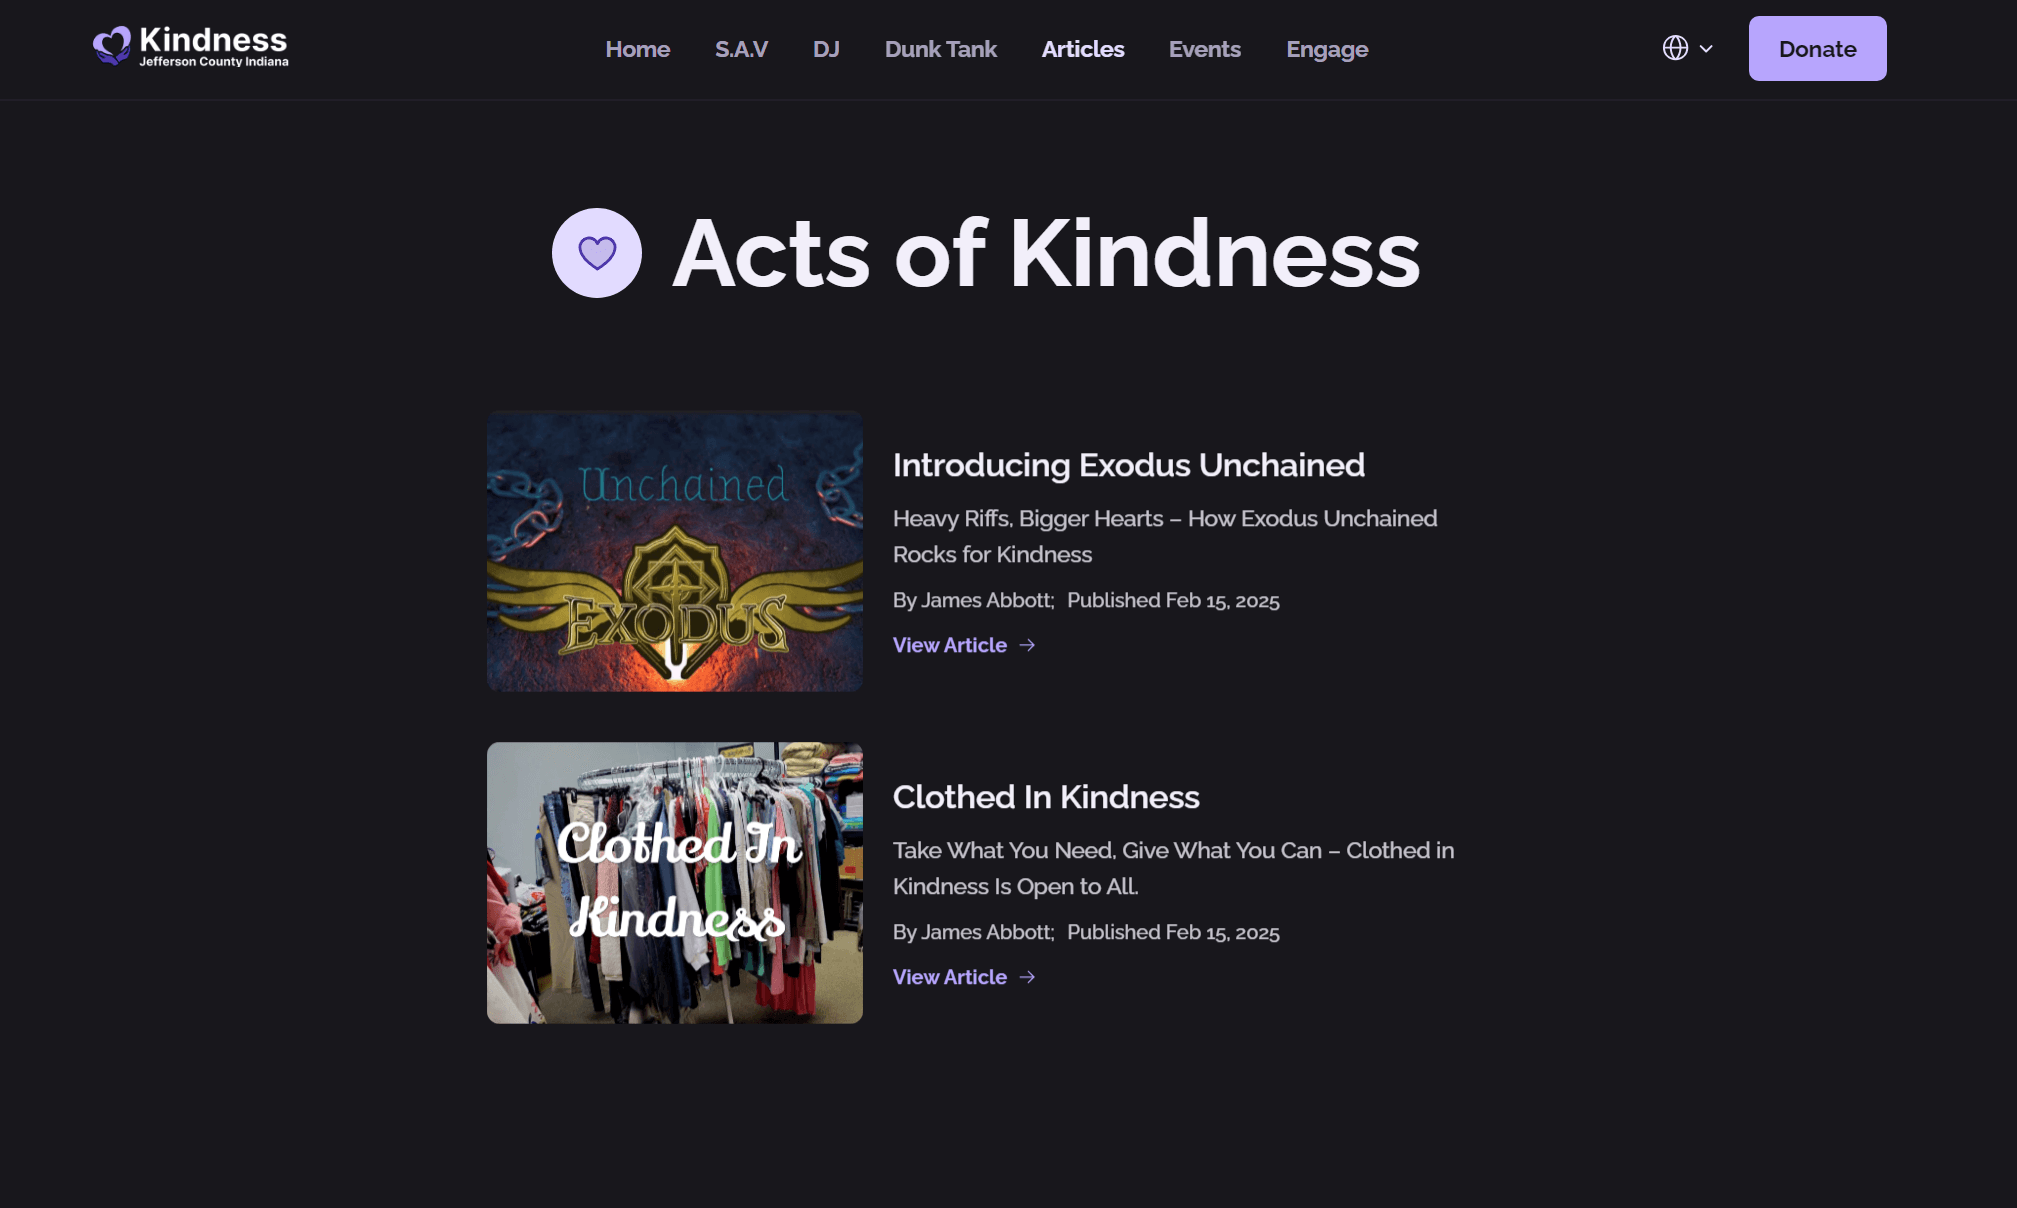Open the Clothed In Kindness clothing-rack thumbnail
Image resolution: width=2017 pixels, height=1208 pixels.
point(675,883)
